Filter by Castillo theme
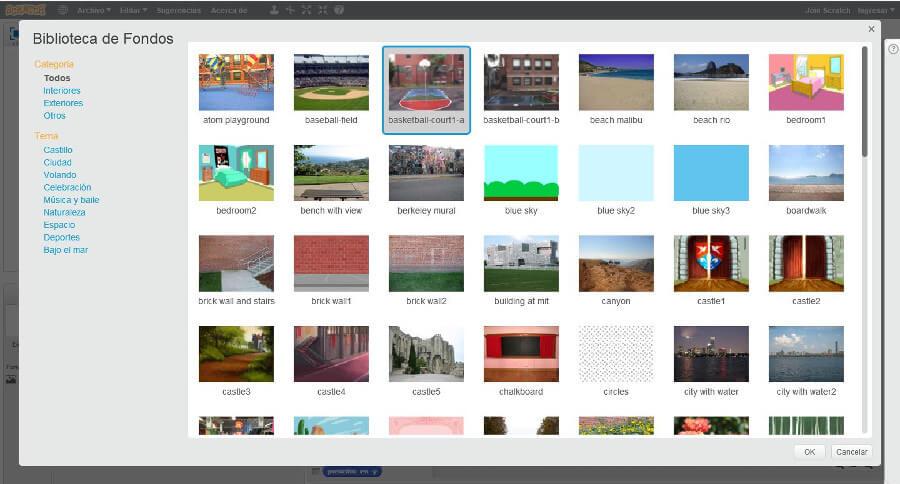900x484 pixels. (58, 150)
